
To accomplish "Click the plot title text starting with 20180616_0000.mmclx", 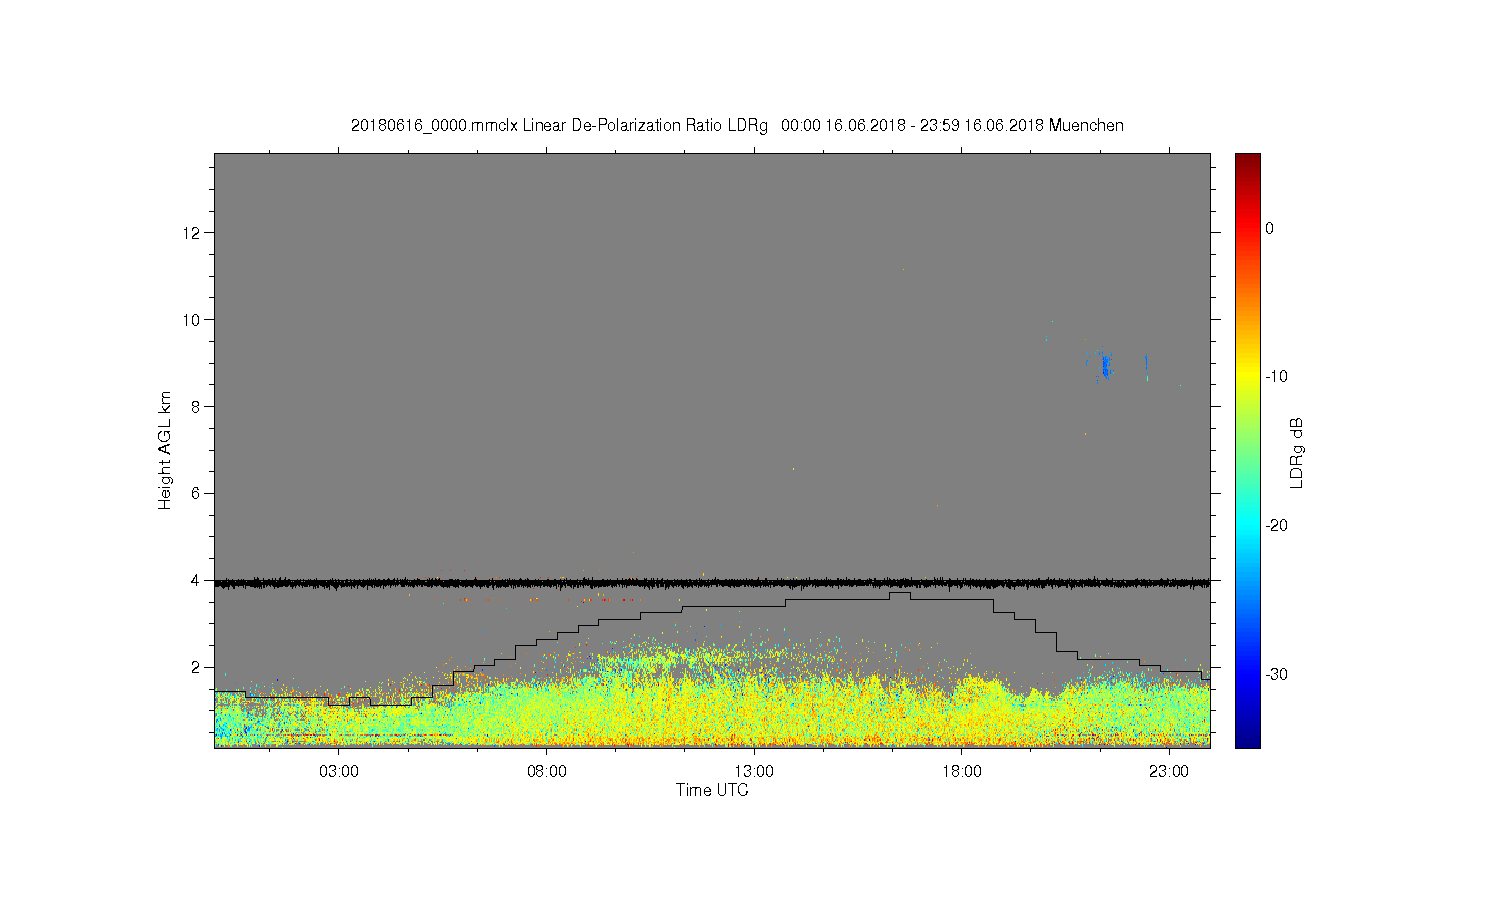I will point(737,126).
